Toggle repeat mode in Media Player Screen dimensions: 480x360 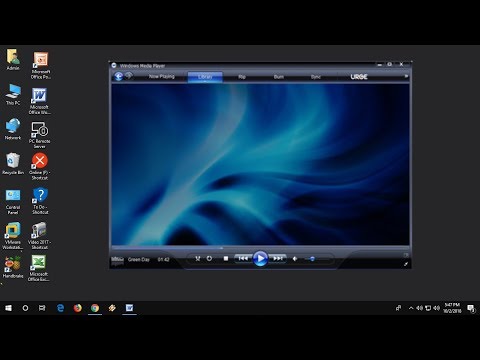(209, 258)
